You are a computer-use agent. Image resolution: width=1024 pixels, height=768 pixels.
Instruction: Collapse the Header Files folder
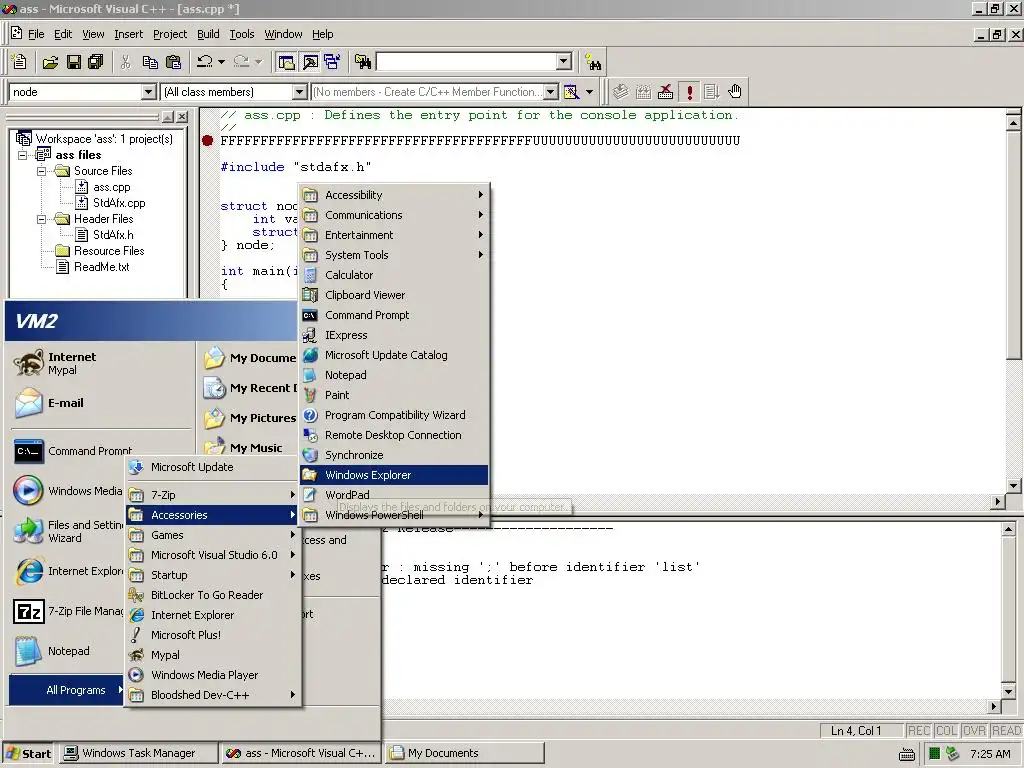click(41, 219)
